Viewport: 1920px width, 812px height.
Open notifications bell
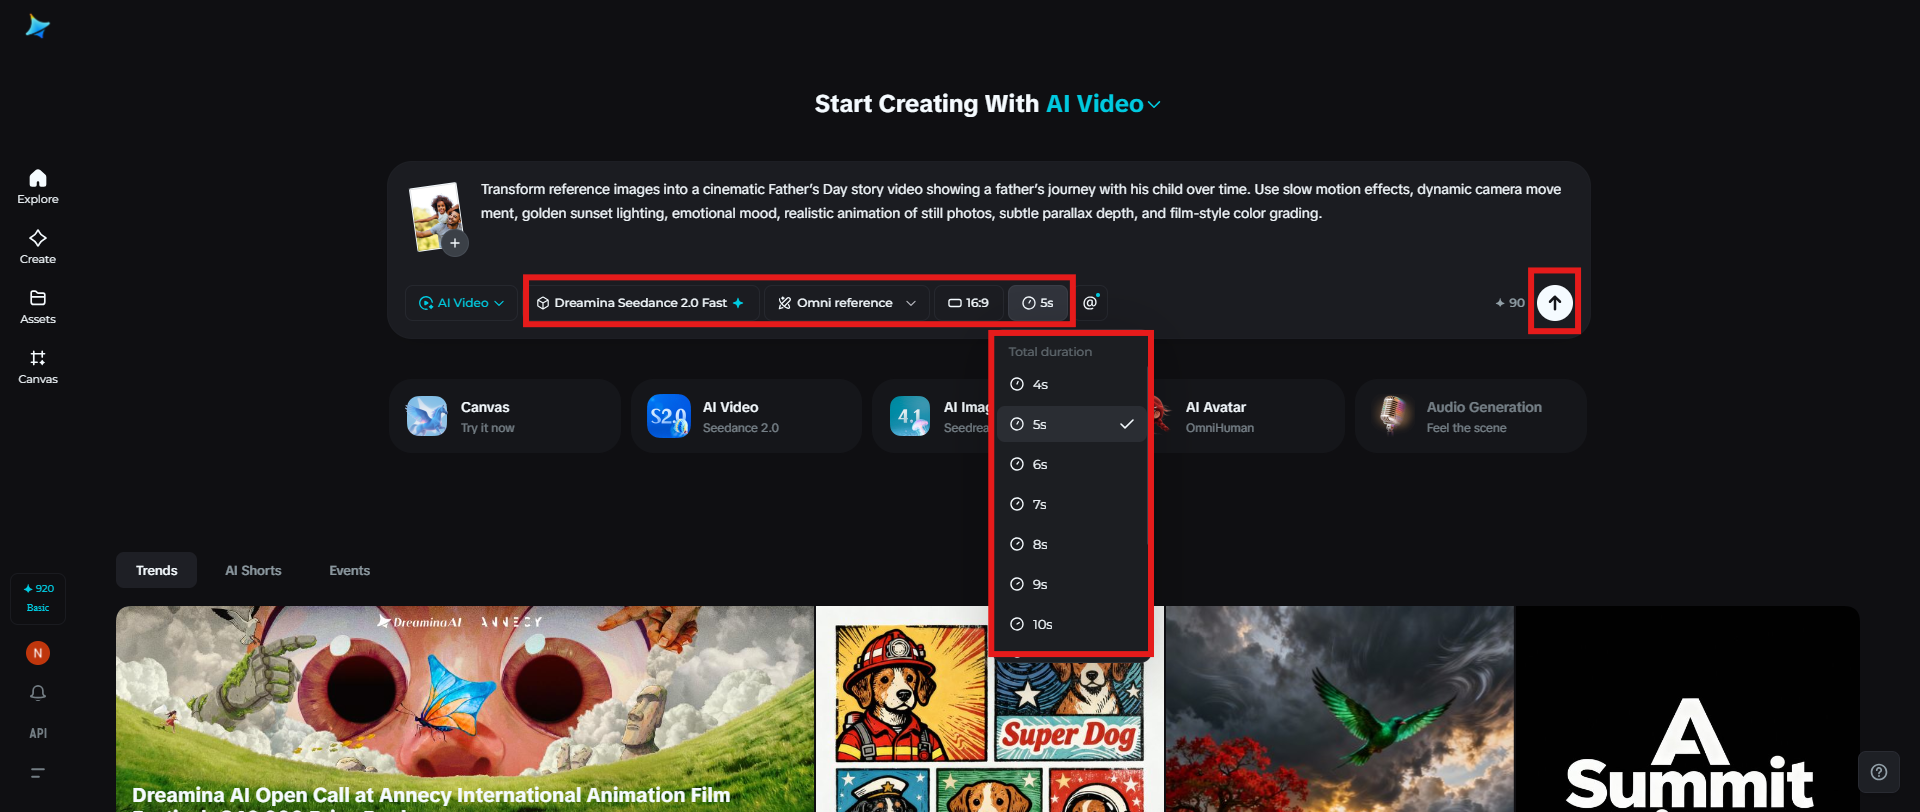click(x=38, y=693)
